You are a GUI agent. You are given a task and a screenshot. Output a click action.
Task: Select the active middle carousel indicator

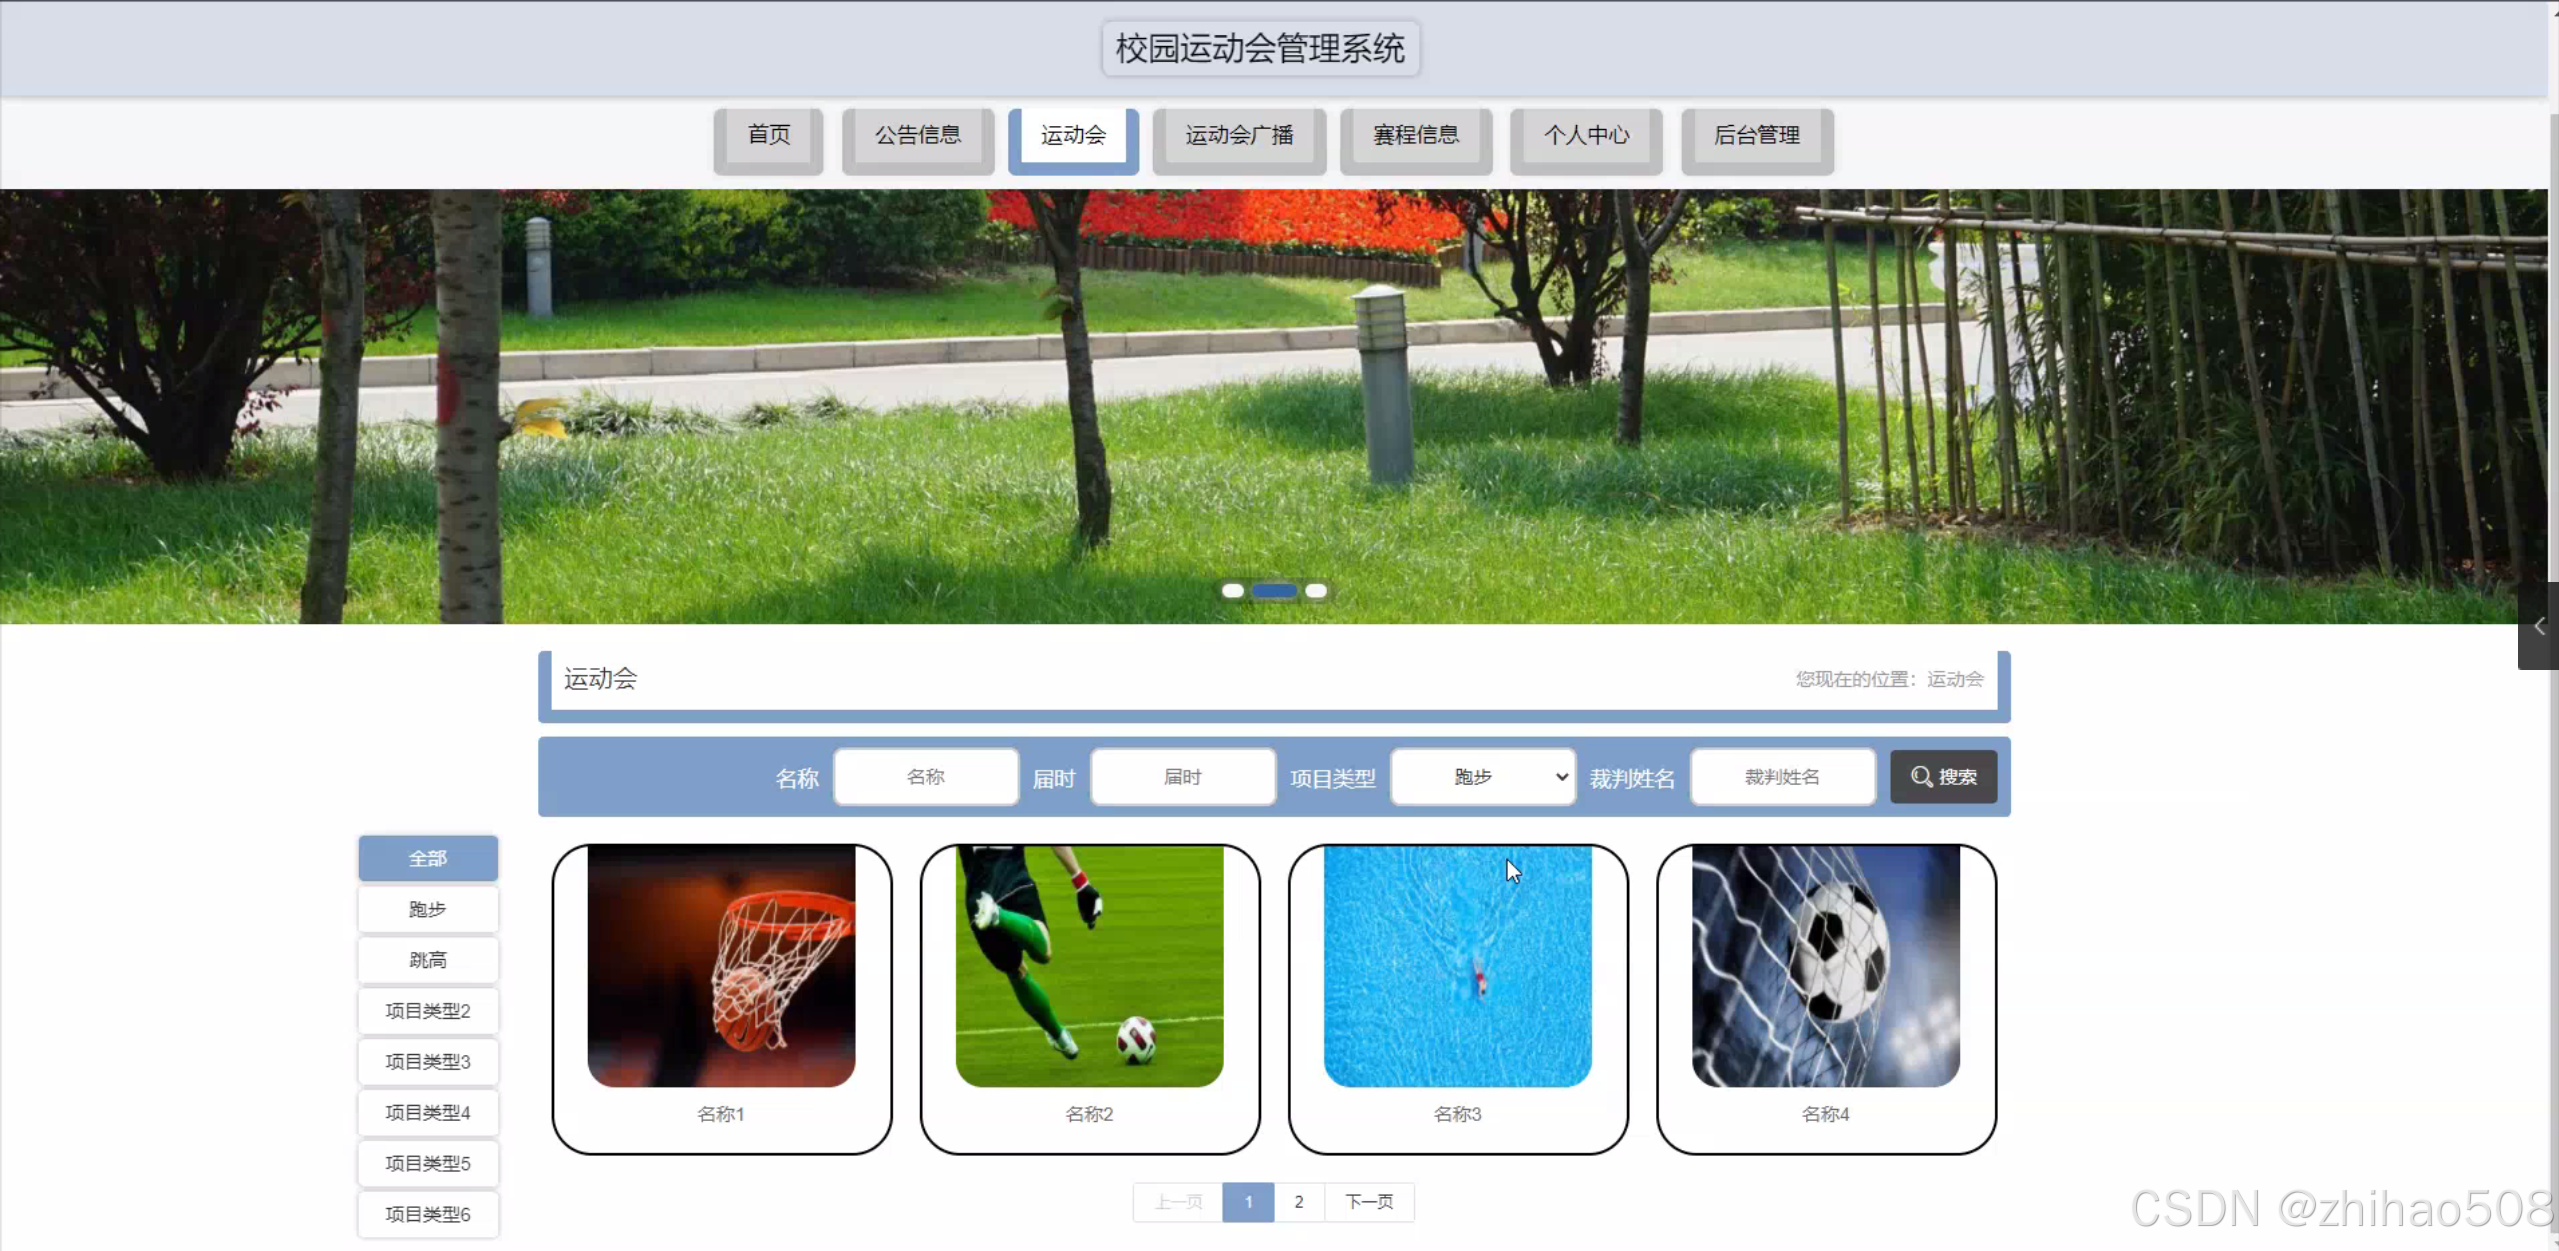coord(1274,591)
